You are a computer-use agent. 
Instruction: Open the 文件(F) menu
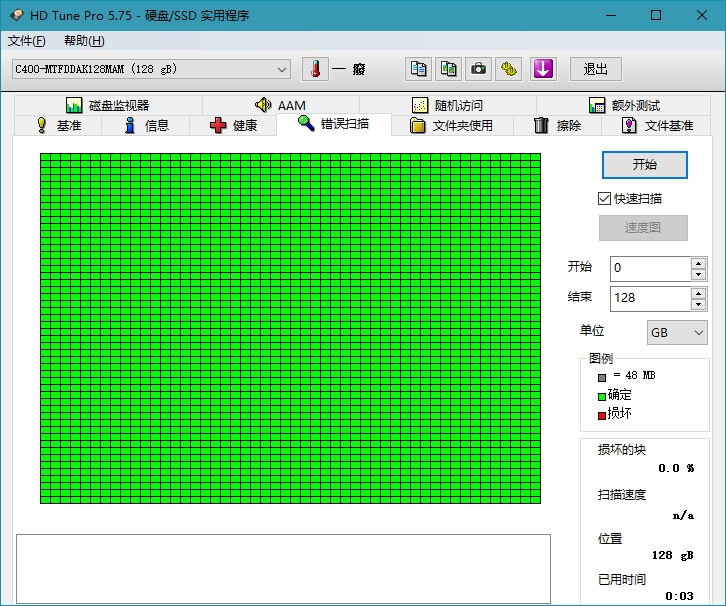pos(26,41)
